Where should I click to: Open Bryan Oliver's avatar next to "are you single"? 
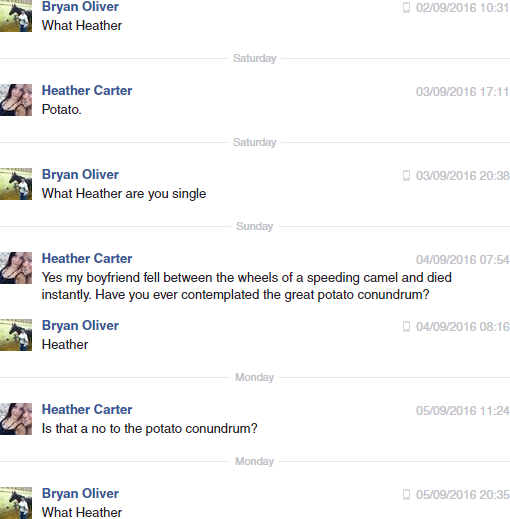point(16,184)
